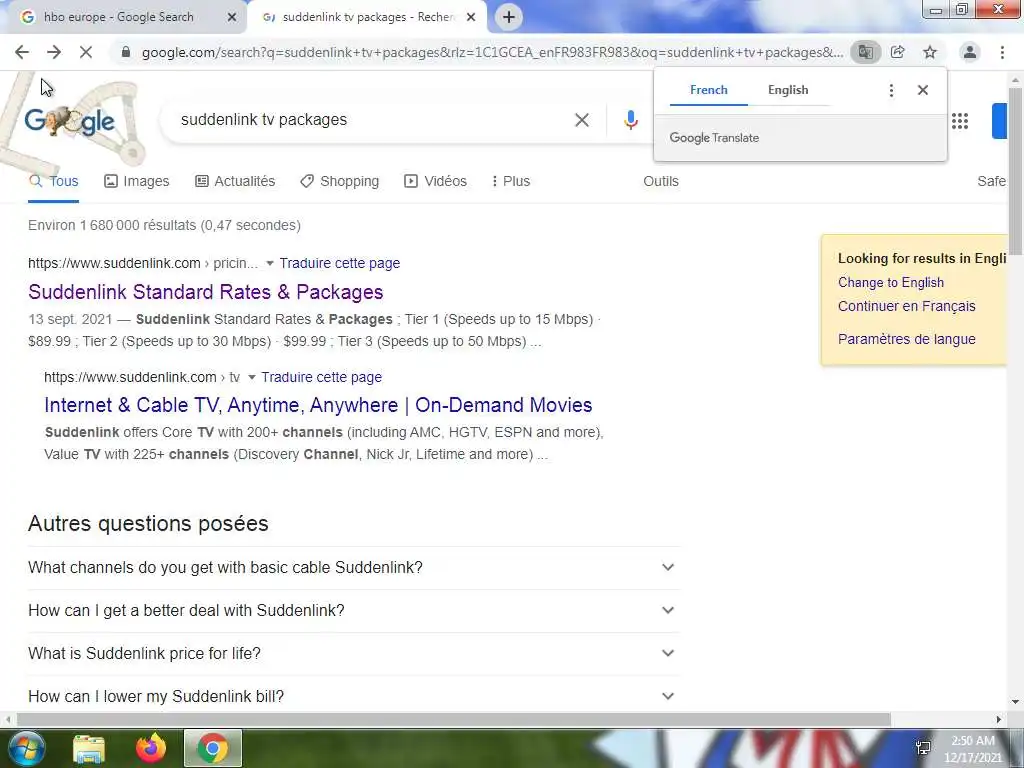Open the Windows Start menu

(27, 748)
